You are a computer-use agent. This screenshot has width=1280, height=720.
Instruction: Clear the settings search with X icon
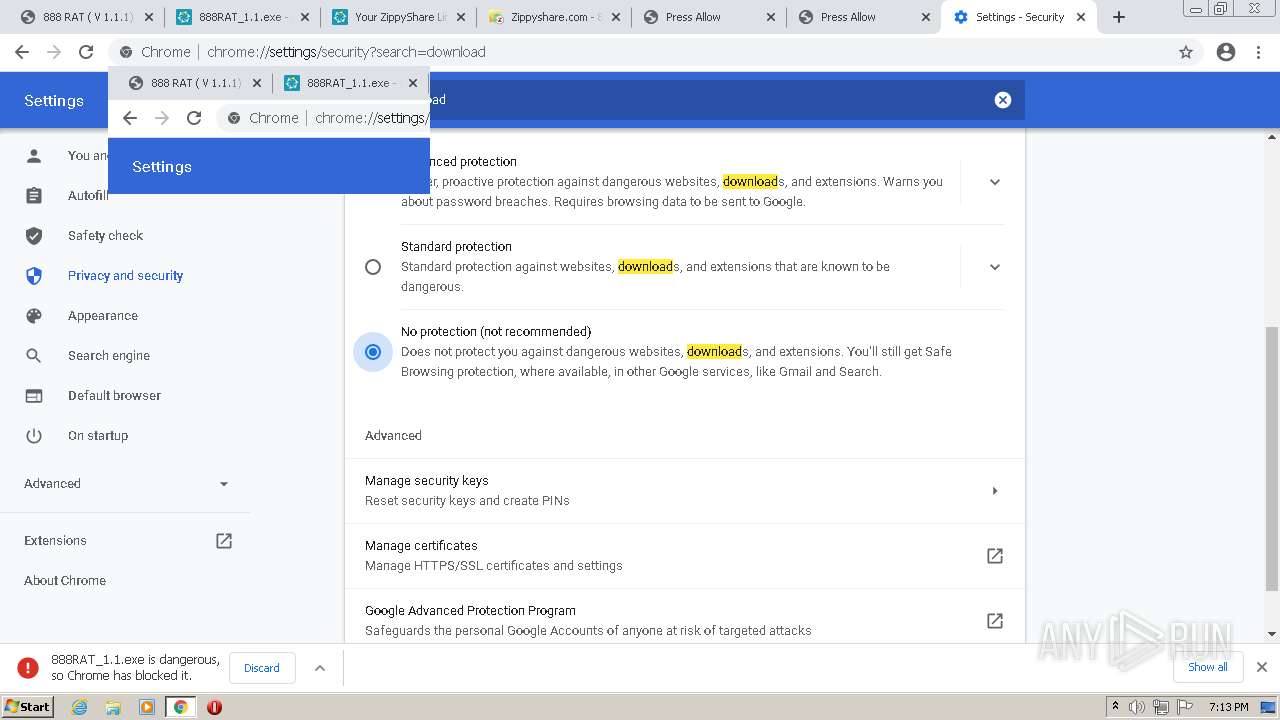point(1003,99)
